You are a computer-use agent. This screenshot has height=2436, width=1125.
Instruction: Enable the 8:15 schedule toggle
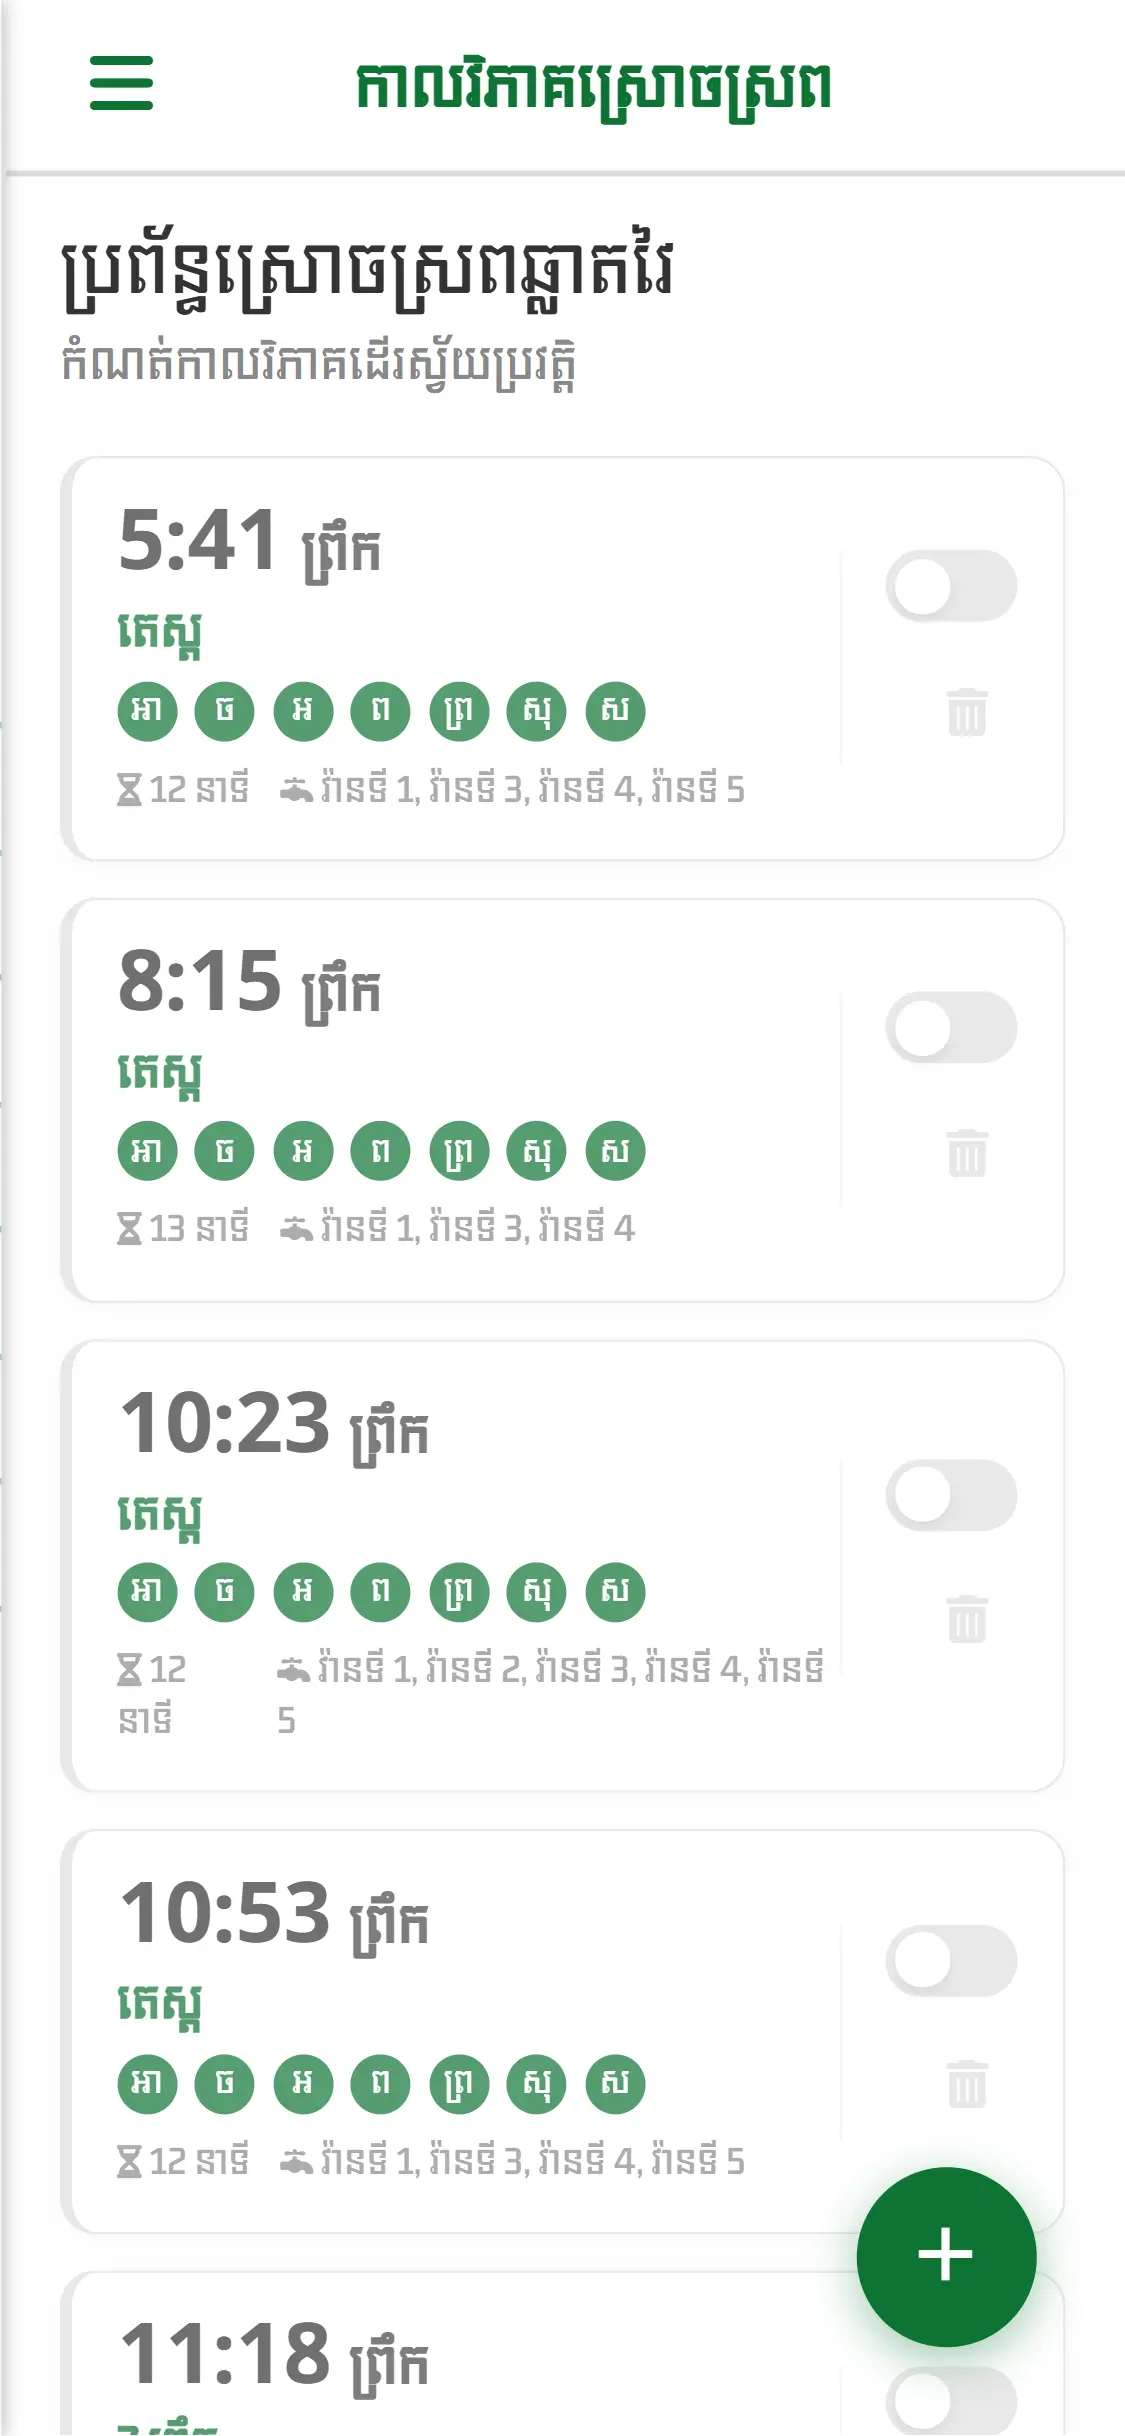tap(950, 1027)
